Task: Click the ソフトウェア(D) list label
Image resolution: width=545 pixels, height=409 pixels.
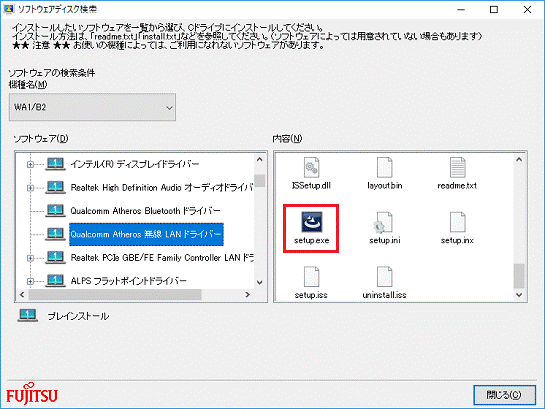Action: tap(41, 139)
